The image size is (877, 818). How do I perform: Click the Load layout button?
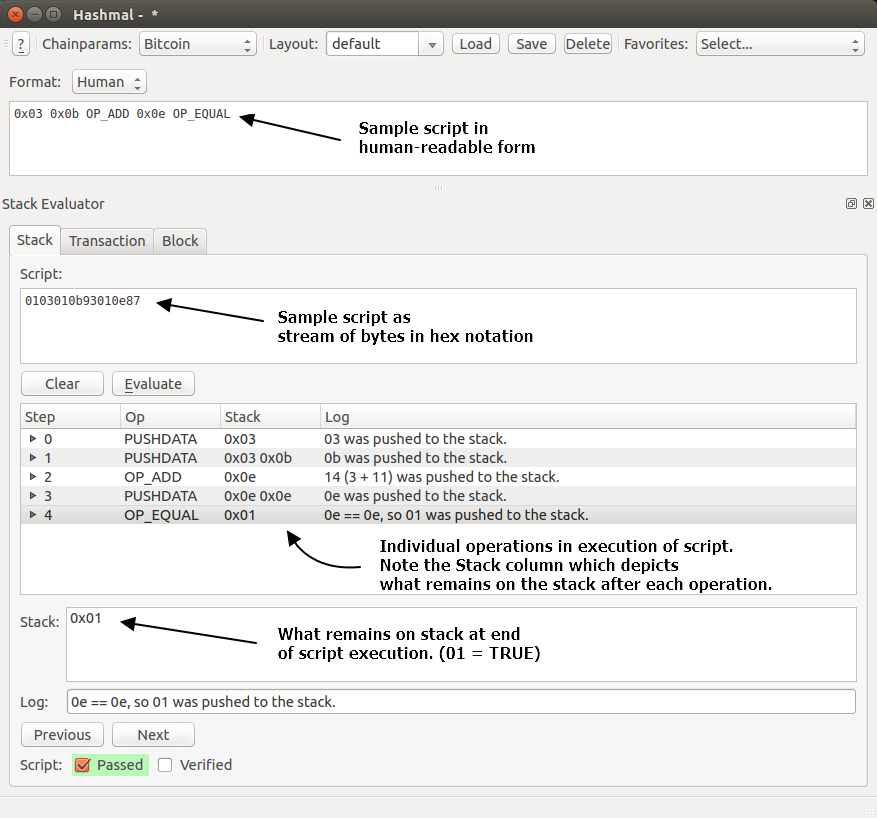(475, 44)
